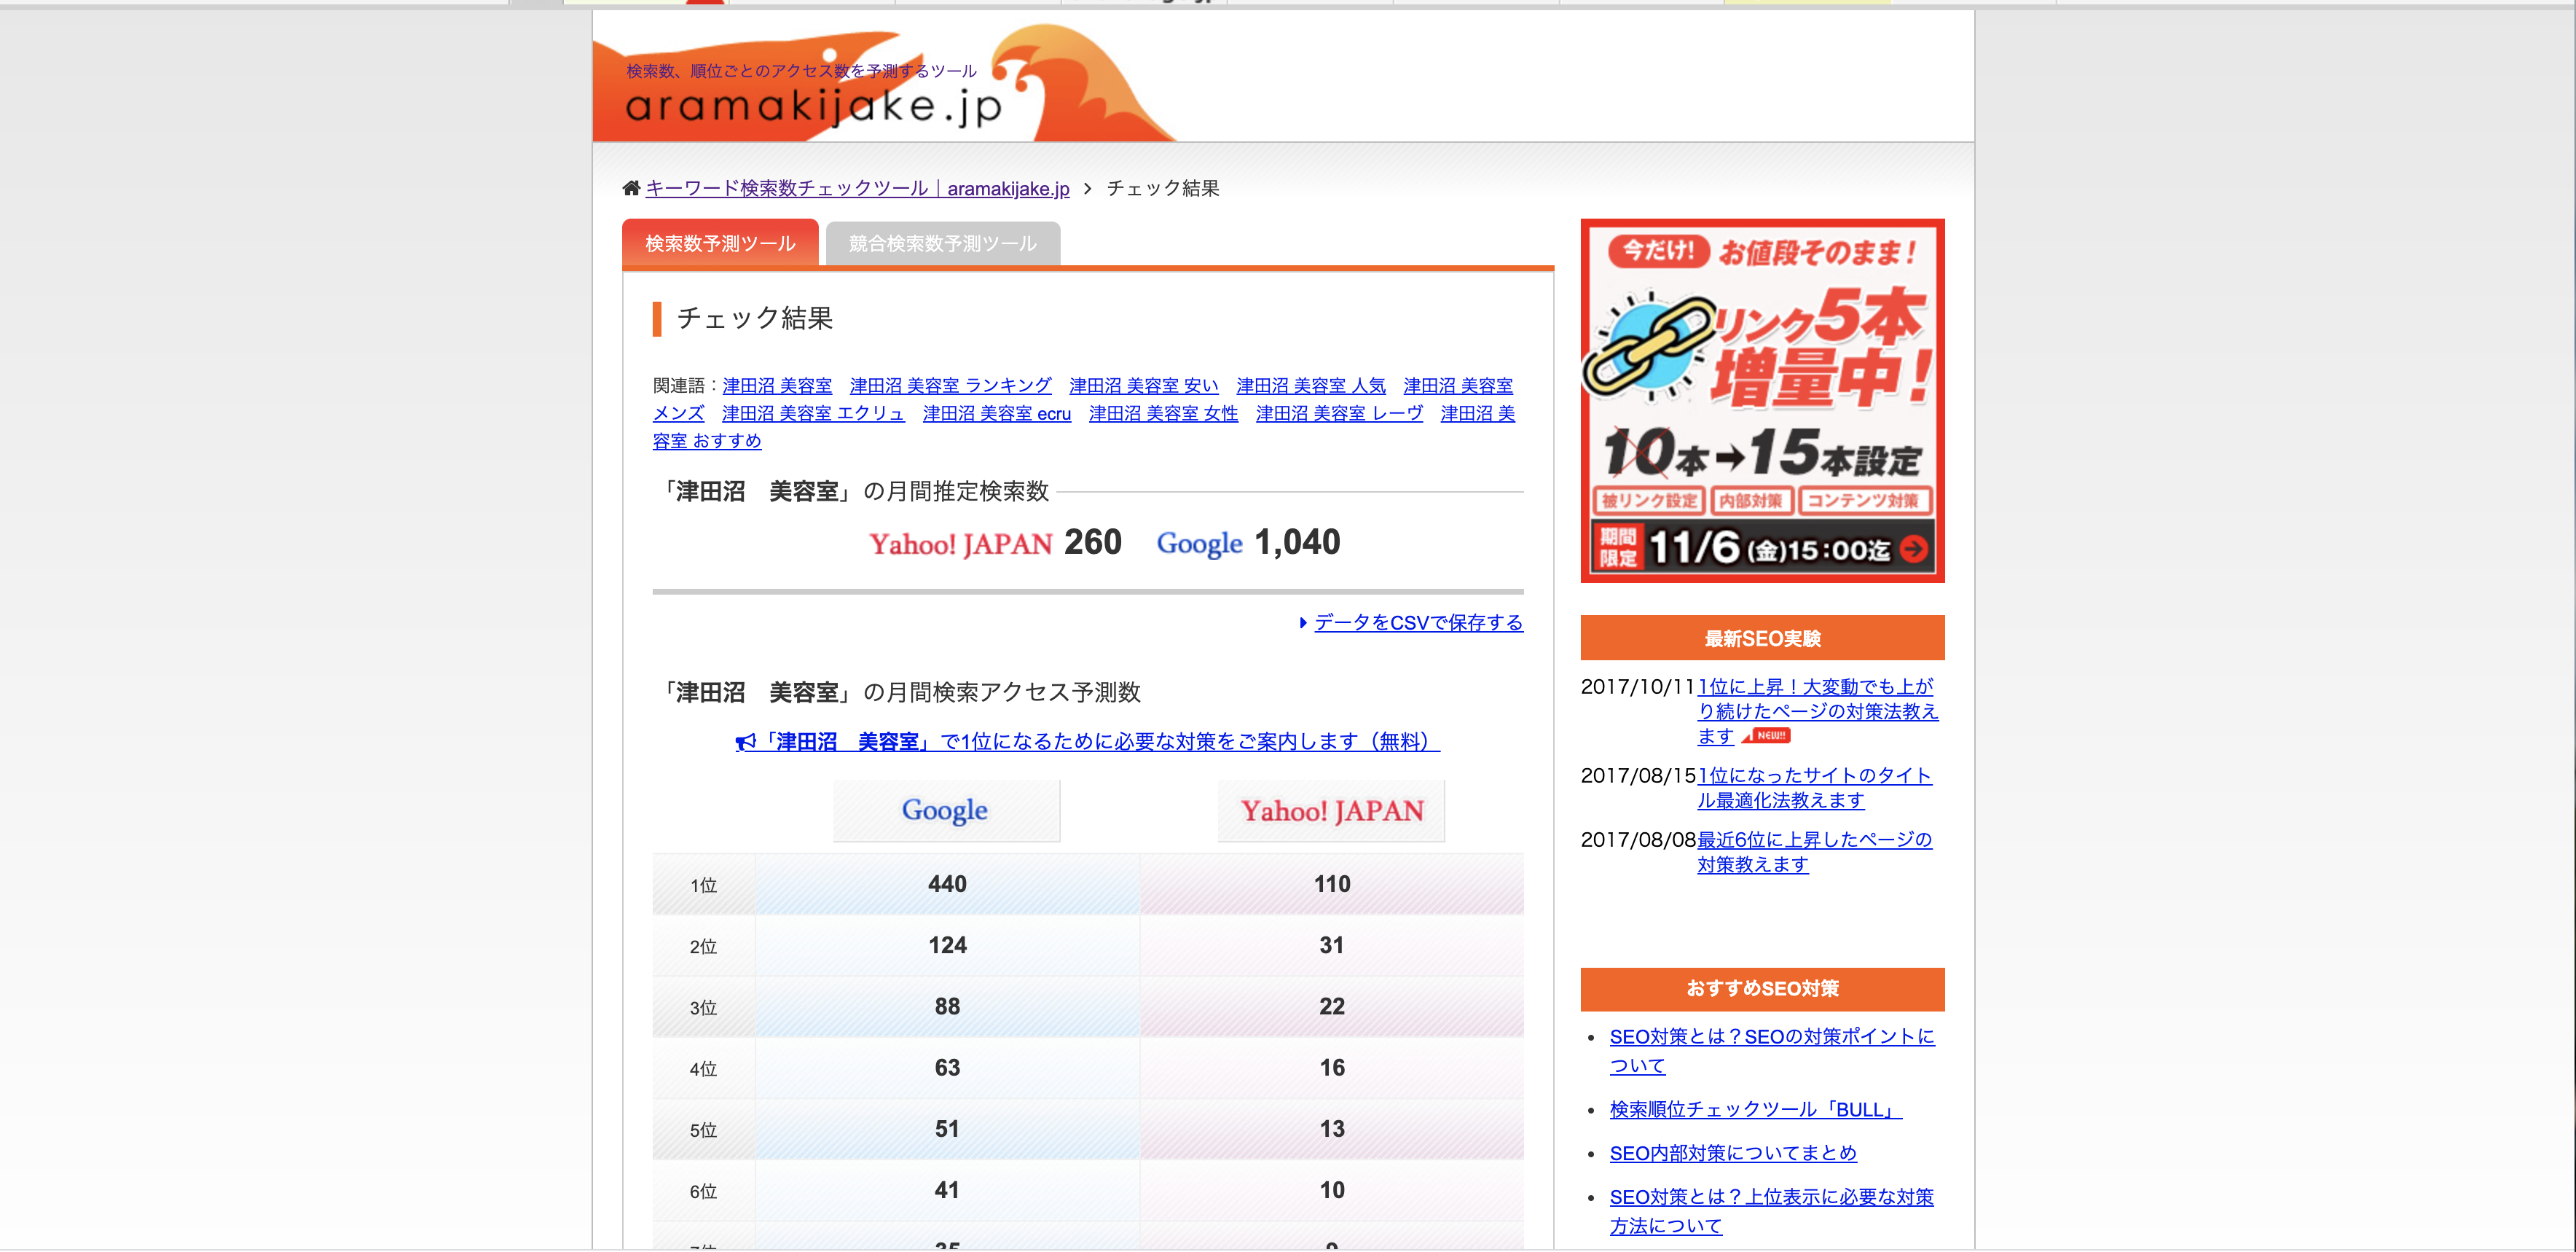The height and width of the screenshot is (1252, 2576).
Task: Click the 4位 Yahoo value 16
Action: click(x=1331, y=1067)
